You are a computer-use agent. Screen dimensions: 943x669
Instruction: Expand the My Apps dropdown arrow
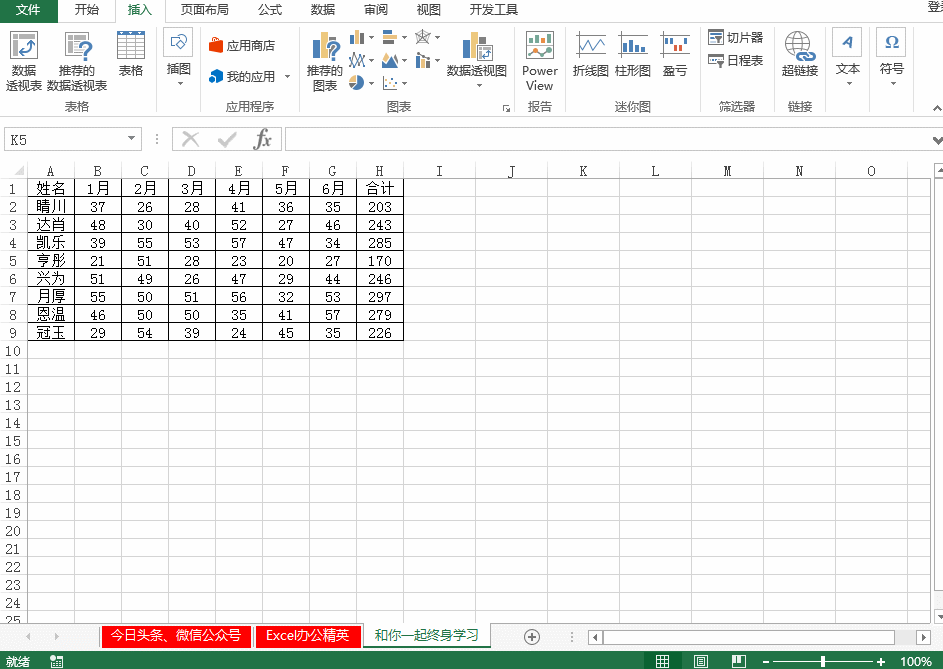(x=287, y=76)
